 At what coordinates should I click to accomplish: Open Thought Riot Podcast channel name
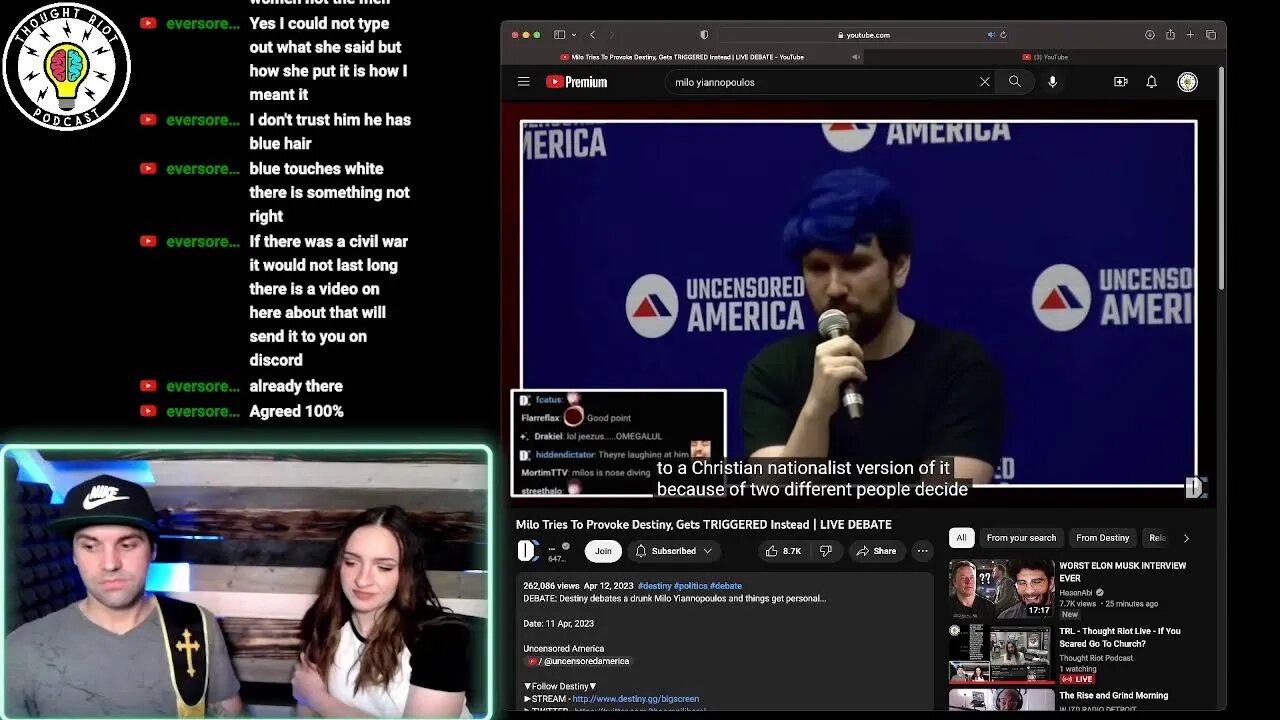(x=1096, y=658)
